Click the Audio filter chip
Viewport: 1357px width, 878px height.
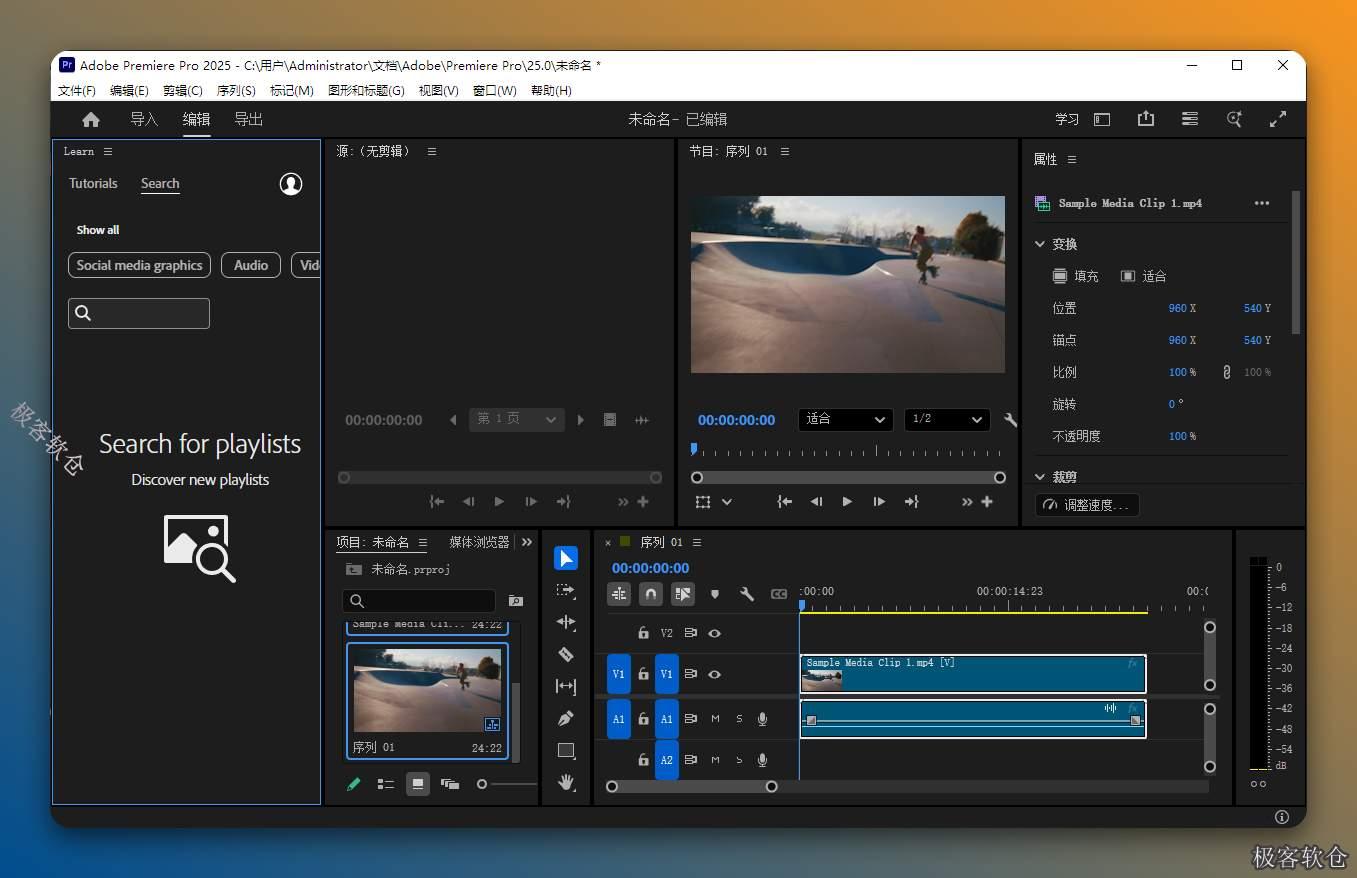pyautogui.click(x=251, y=265)
